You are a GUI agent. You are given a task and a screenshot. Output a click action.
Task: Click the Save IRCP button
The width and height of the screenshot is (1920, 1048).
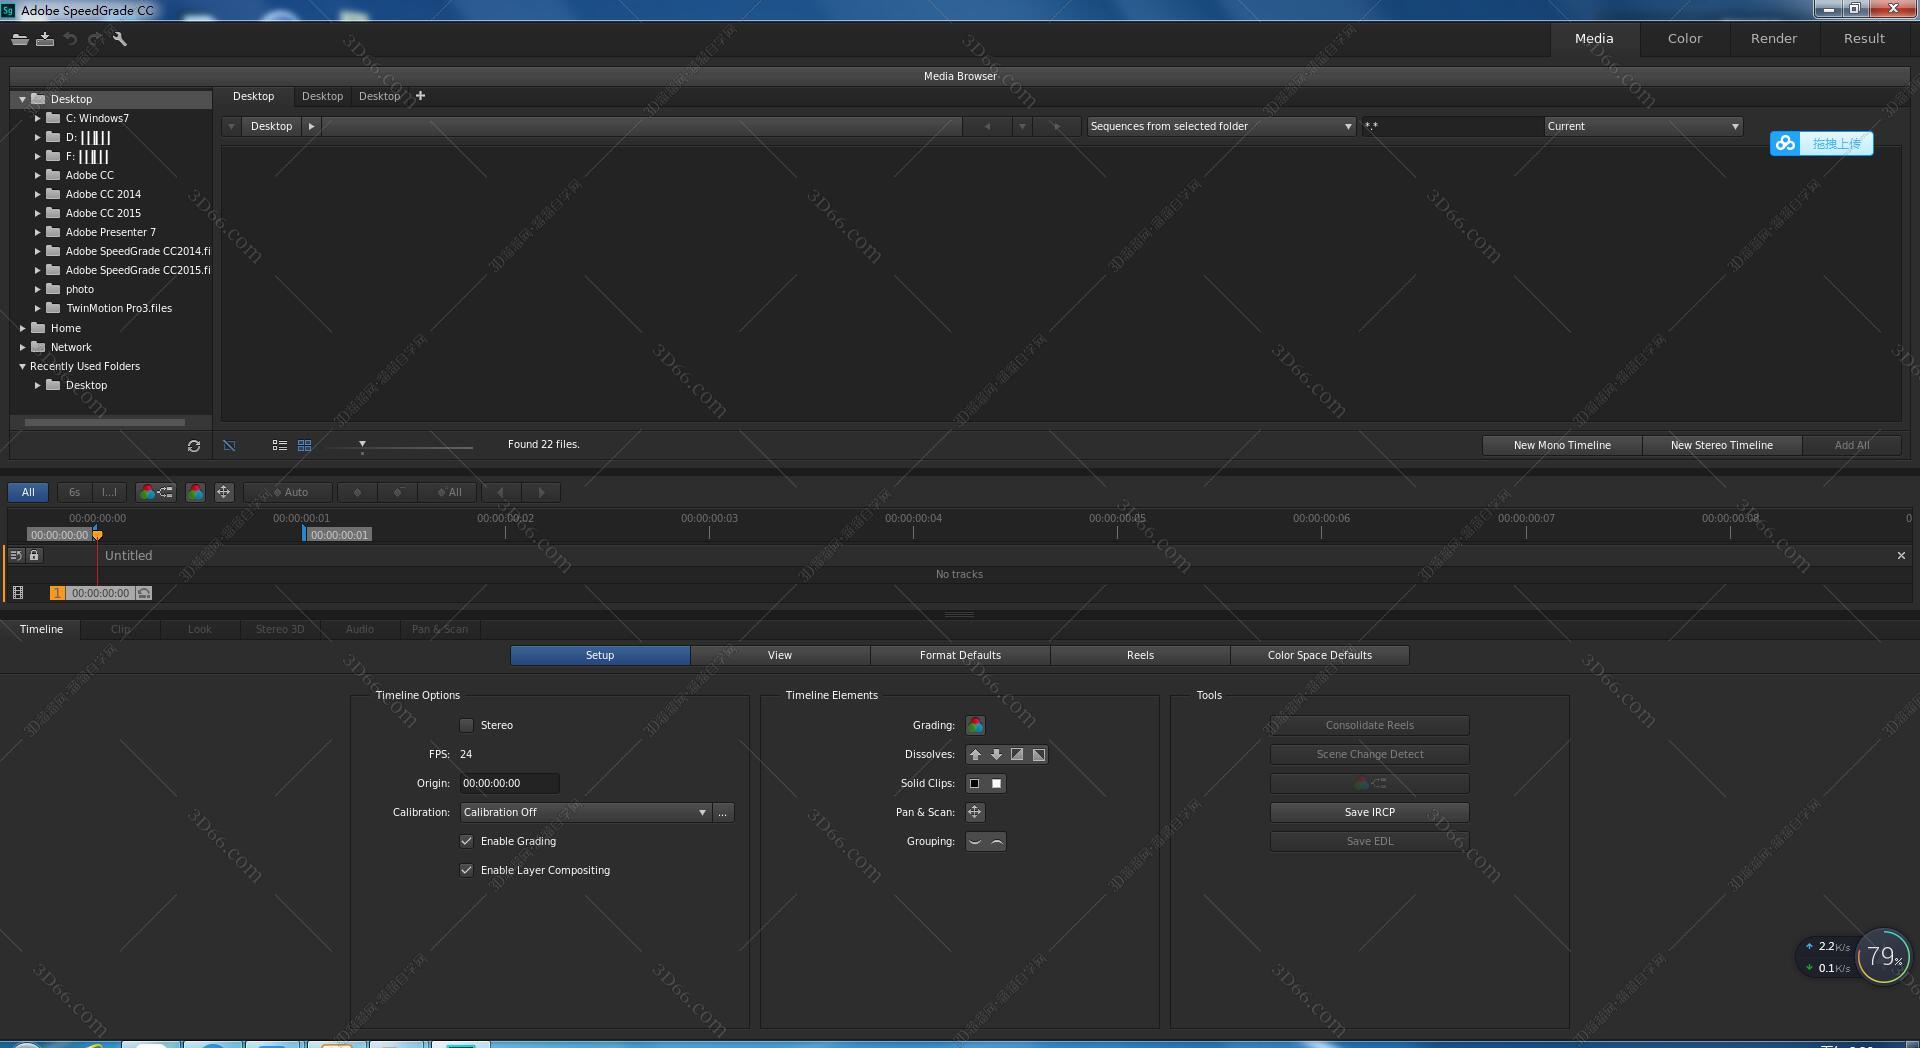pyautogui.click(x=1369, y=812)
